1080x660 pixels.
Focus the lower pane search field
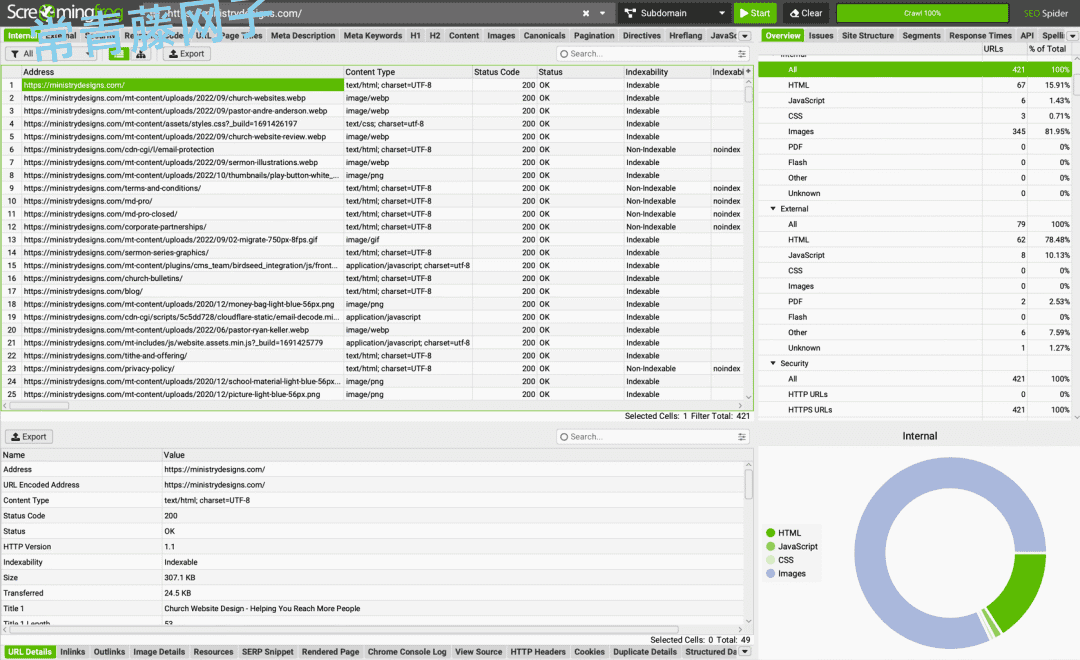point(650,437)
